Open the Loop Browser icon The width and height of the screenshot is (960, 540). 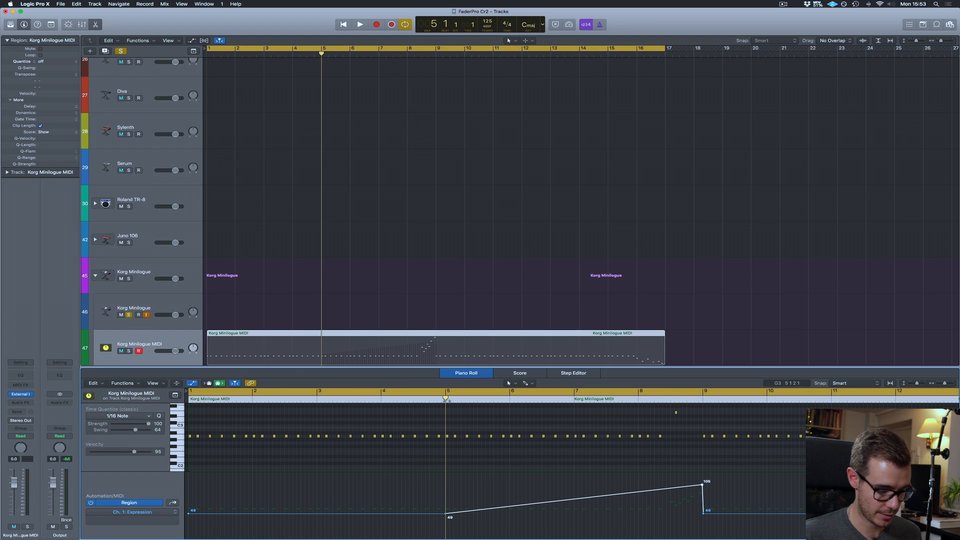[x=936, y=24]
